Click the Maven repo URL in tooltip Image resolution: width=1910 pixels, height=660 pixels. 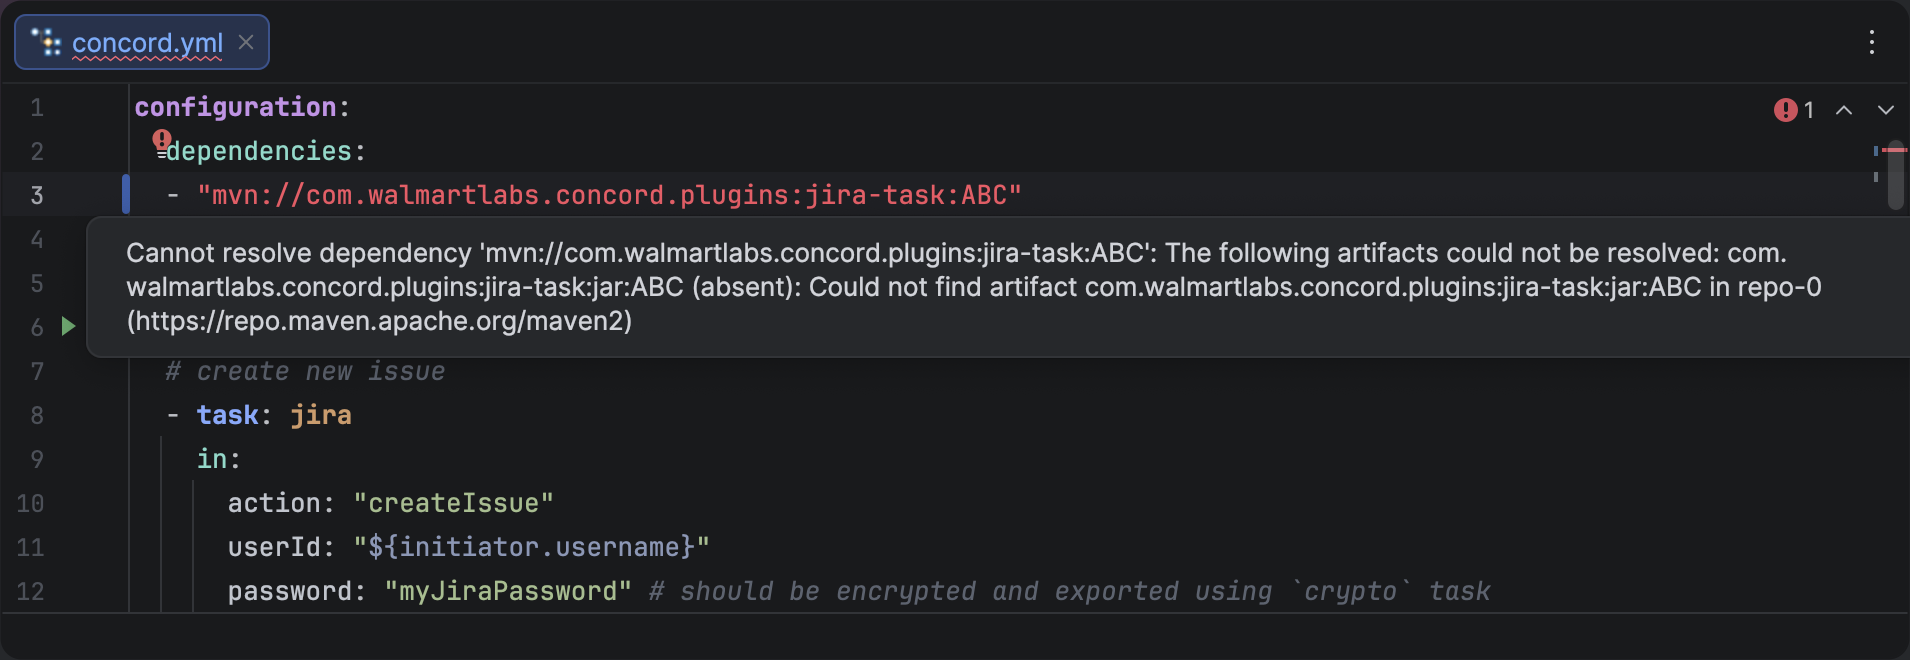pyautogui.click(x=379, y=321)
